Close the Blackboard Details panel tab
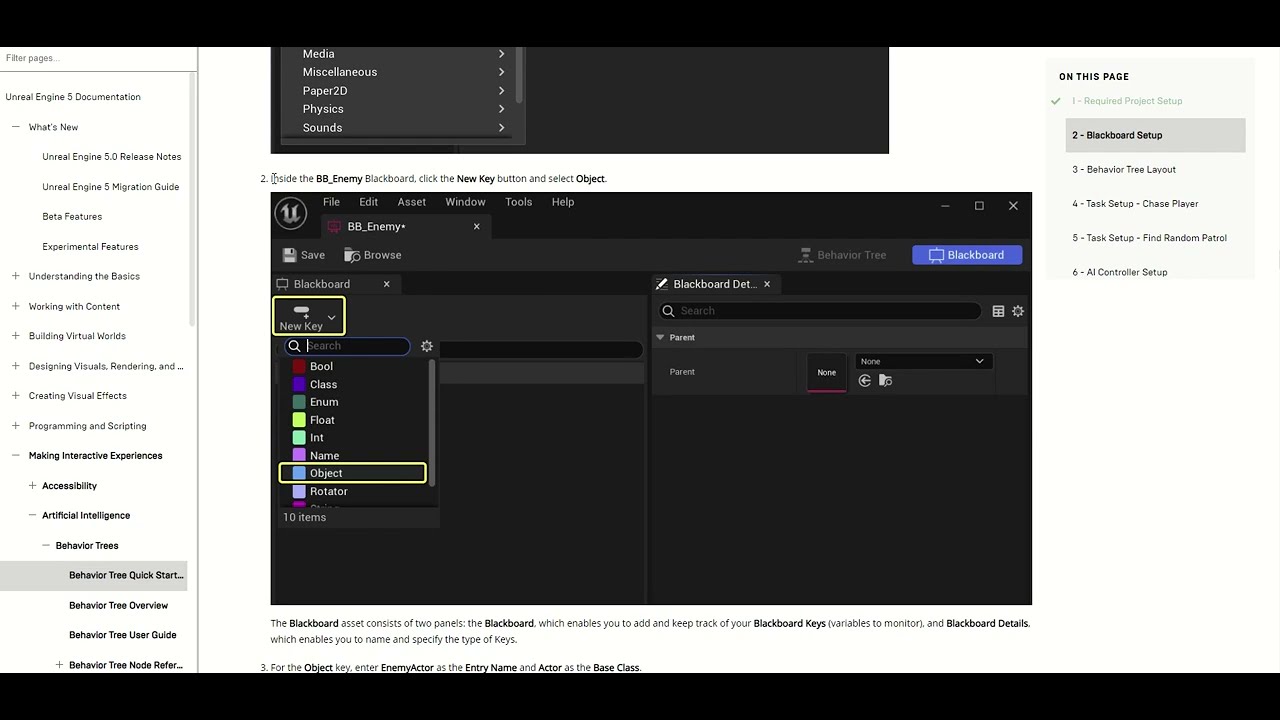Viewport: 1280px width, 720px height. [x=767, y=284]
